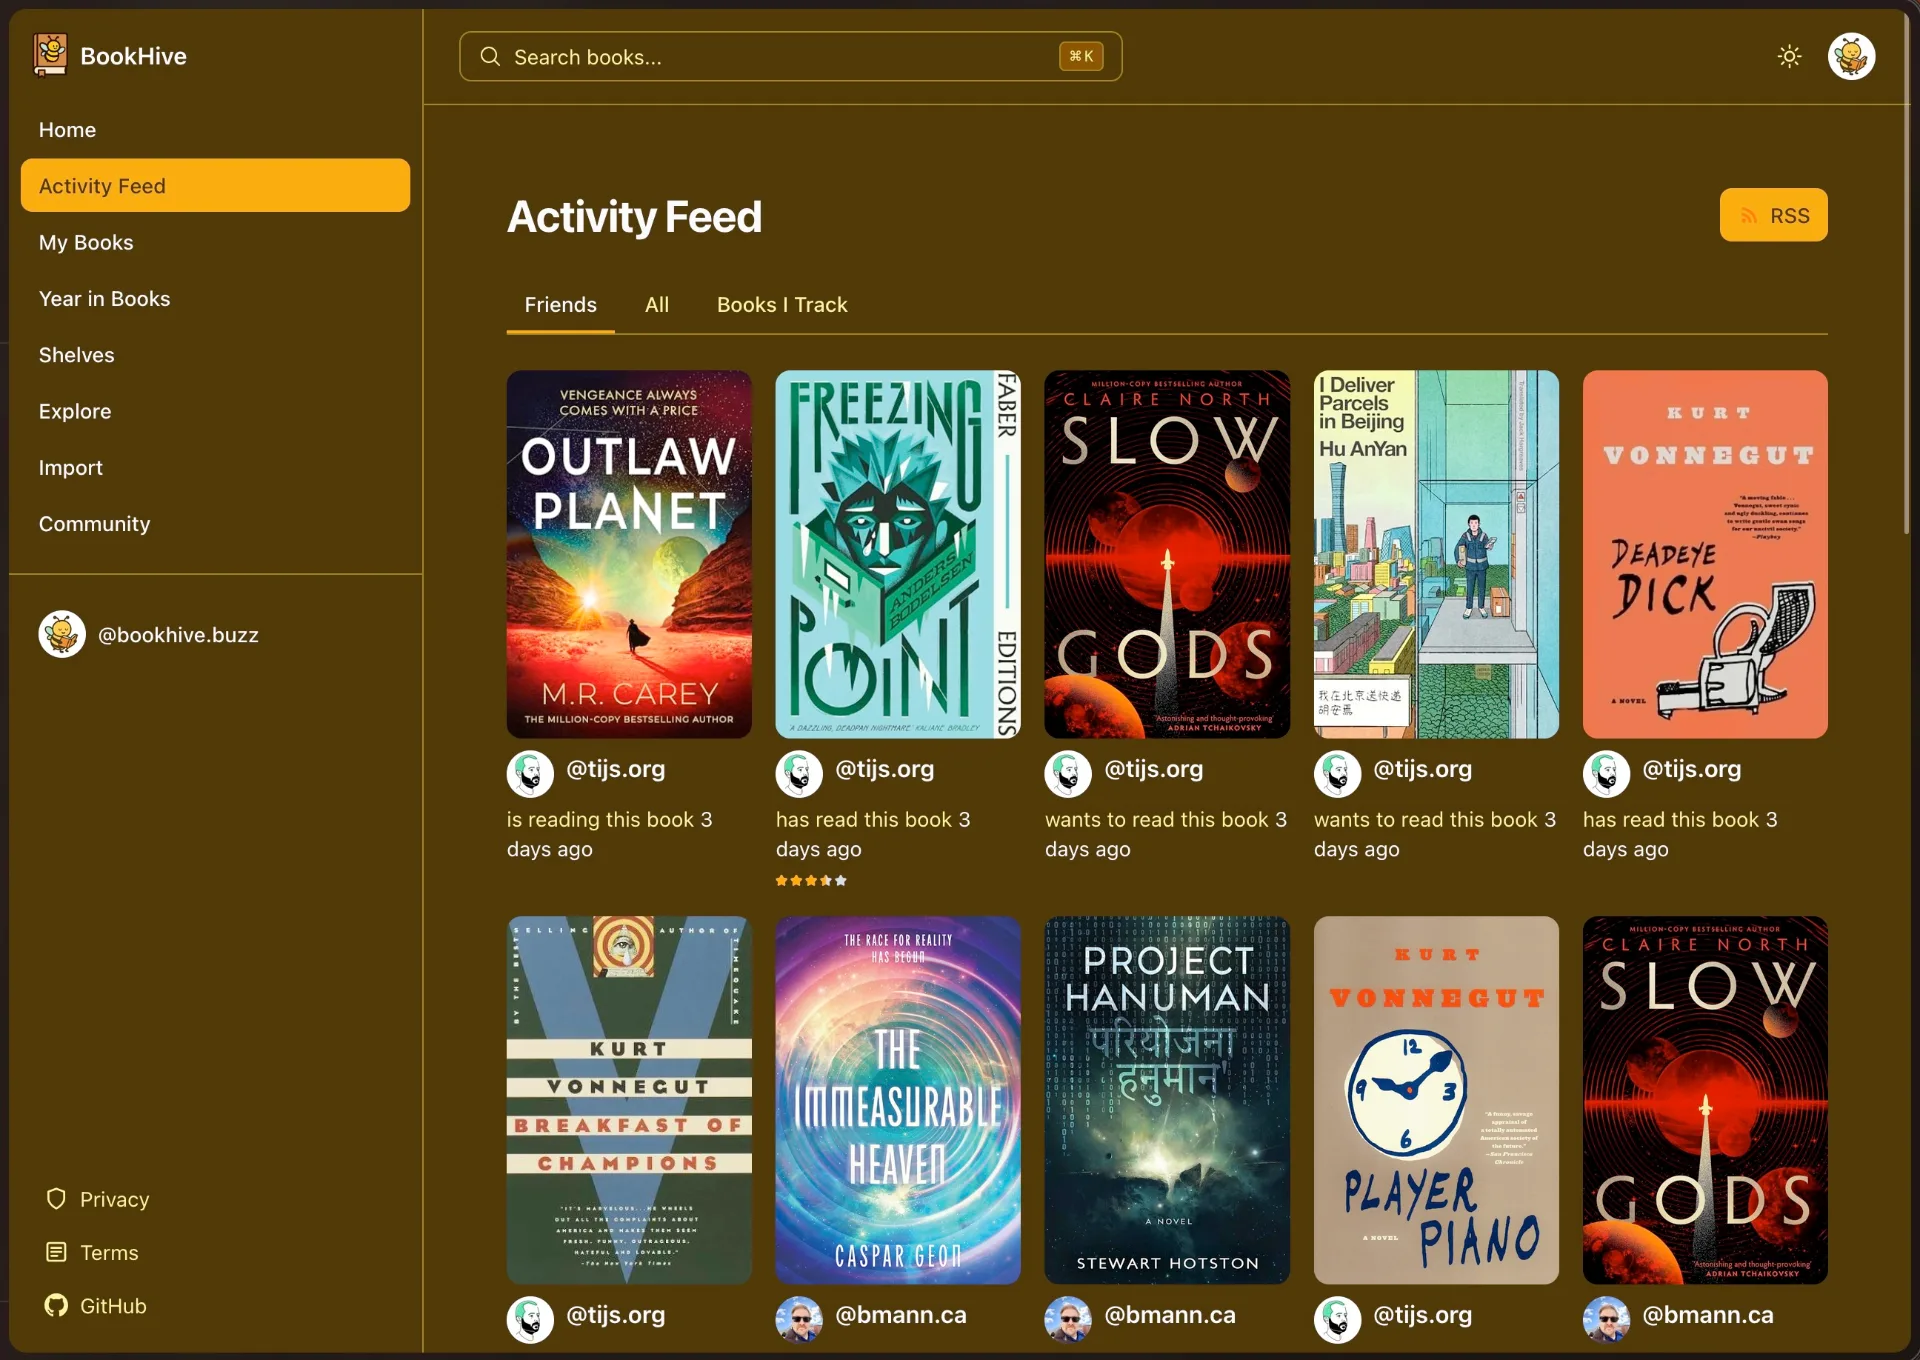Click the ⌘K shortcut badge
This screenshot has width=1920, height=1360.
click(x=1081, y=56)
